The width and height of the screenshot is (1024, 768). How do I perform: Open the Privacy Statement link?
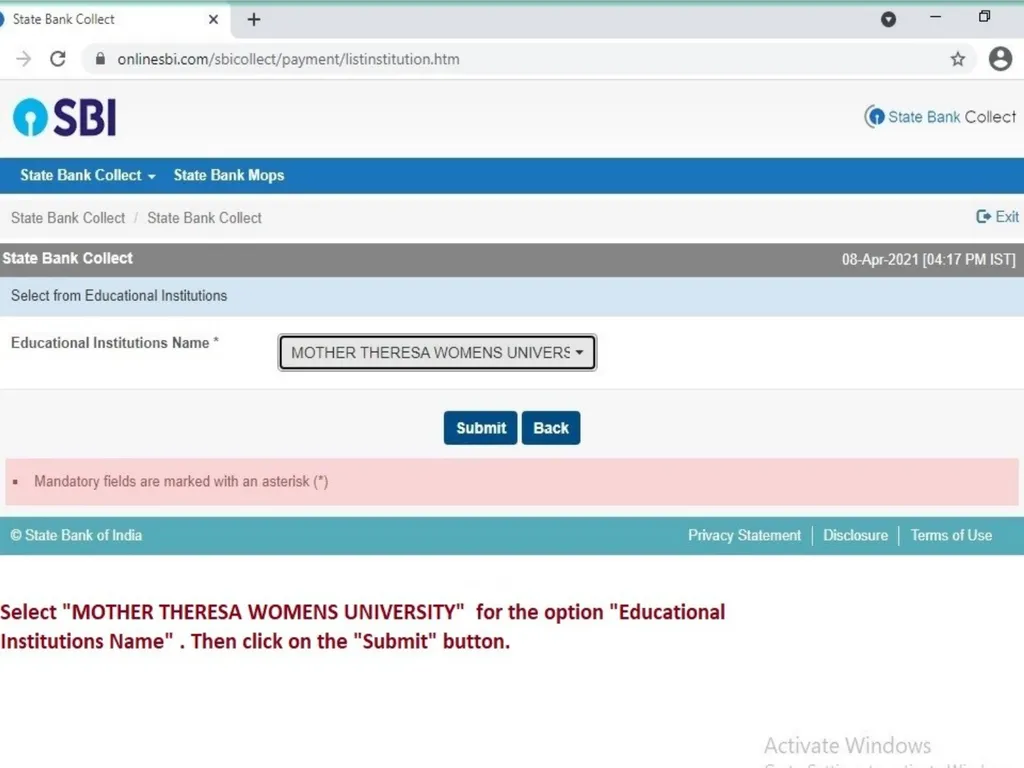click(x=744, y=536)
